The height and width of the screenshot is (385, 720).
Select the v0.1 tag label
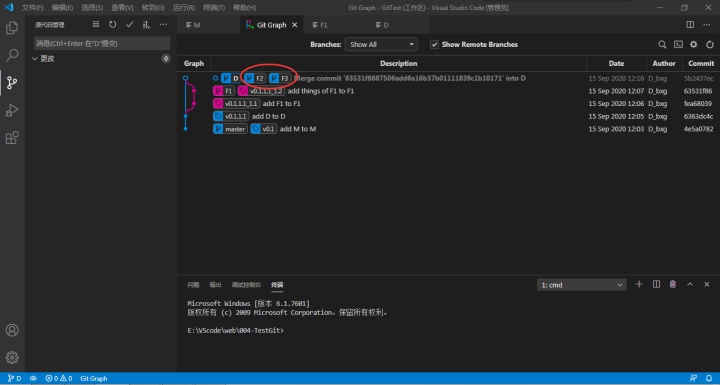[x=264, y=129]
